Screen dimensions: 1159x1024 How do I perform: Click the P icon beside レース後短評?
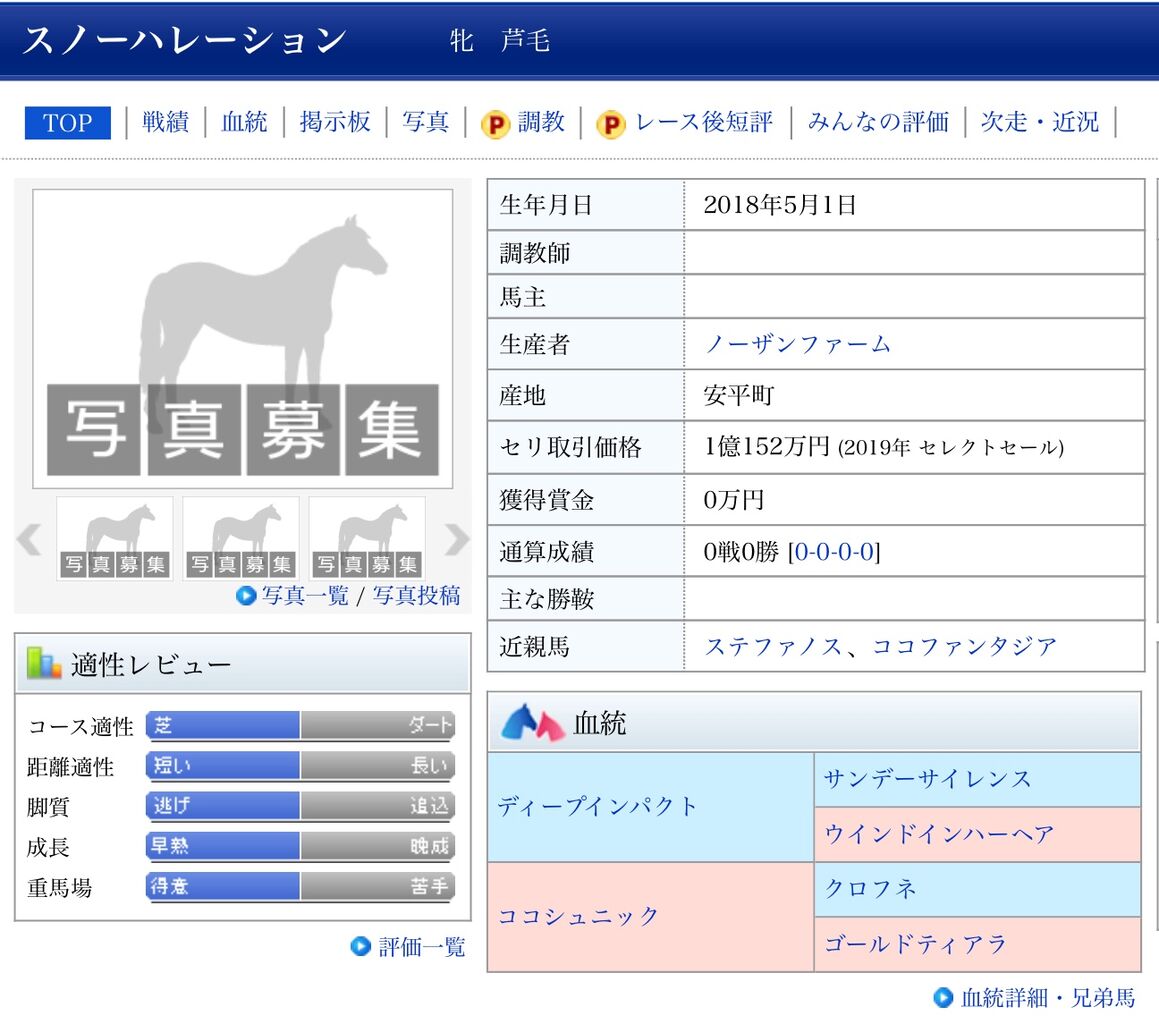pos(611,123)
